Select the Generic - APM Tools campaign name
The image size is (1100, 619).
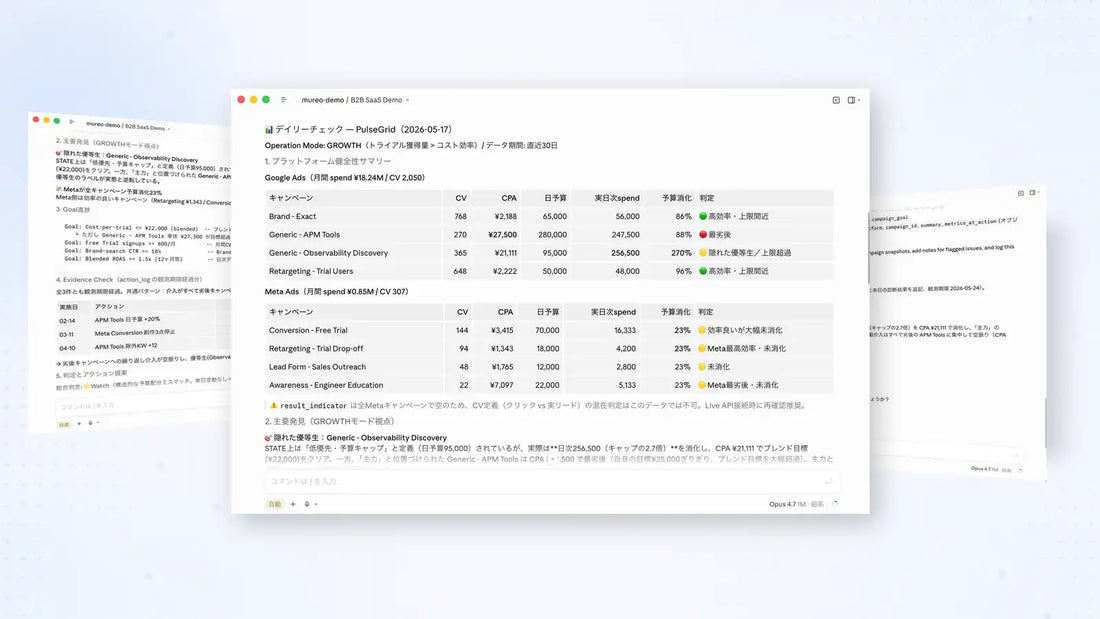click(304, 234)
